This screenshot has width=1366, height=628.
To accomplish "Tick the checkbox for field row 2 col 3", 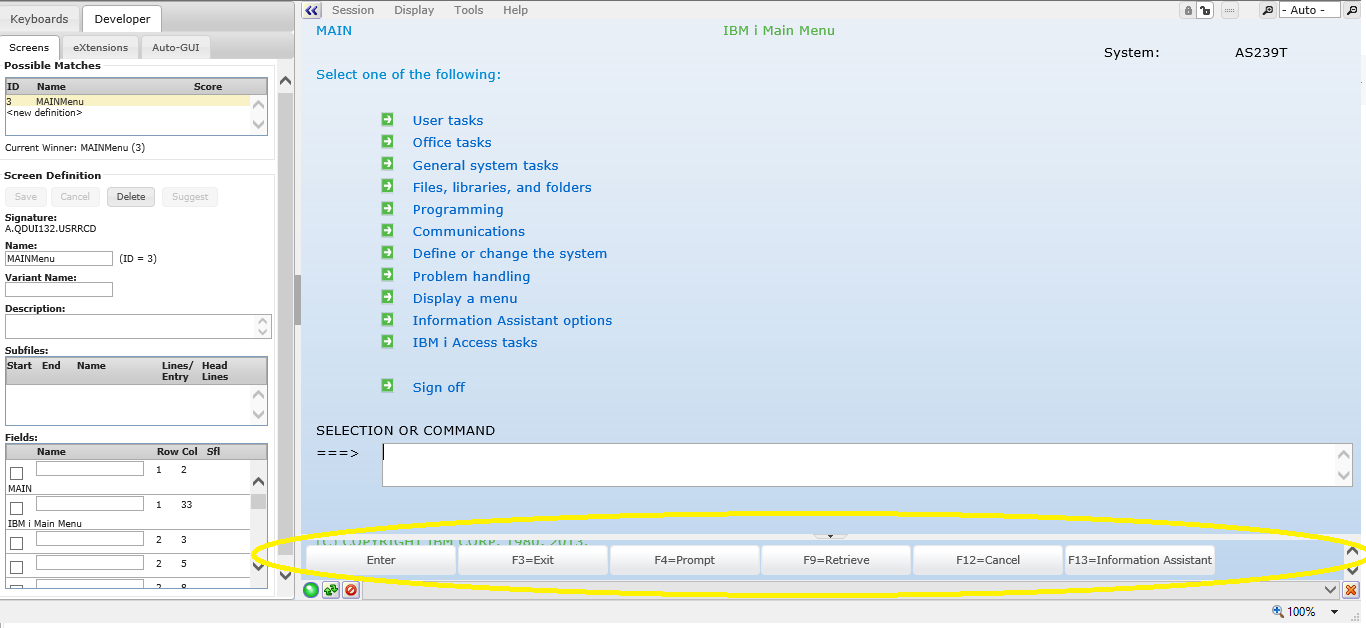I will pos(16,543).
